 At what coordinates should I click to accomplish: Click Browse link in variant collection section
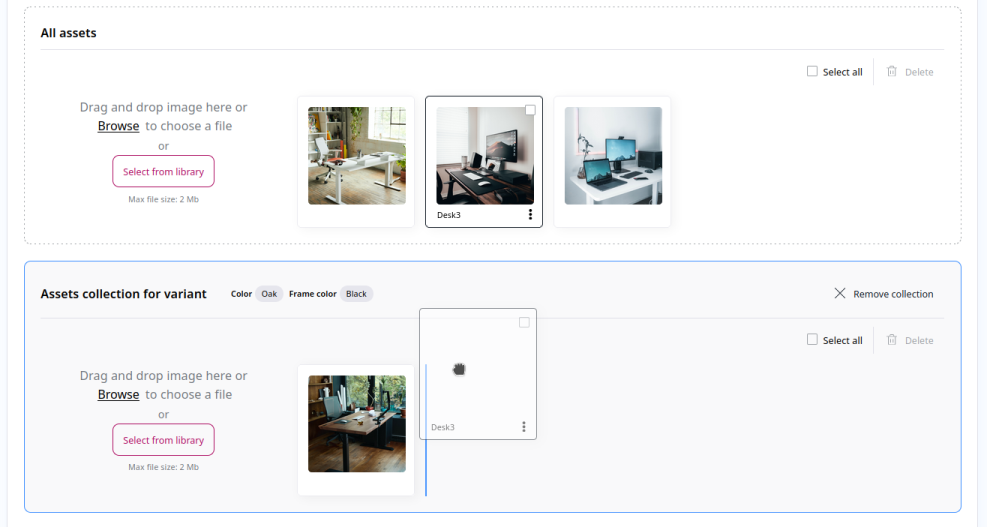coord(118,395)
